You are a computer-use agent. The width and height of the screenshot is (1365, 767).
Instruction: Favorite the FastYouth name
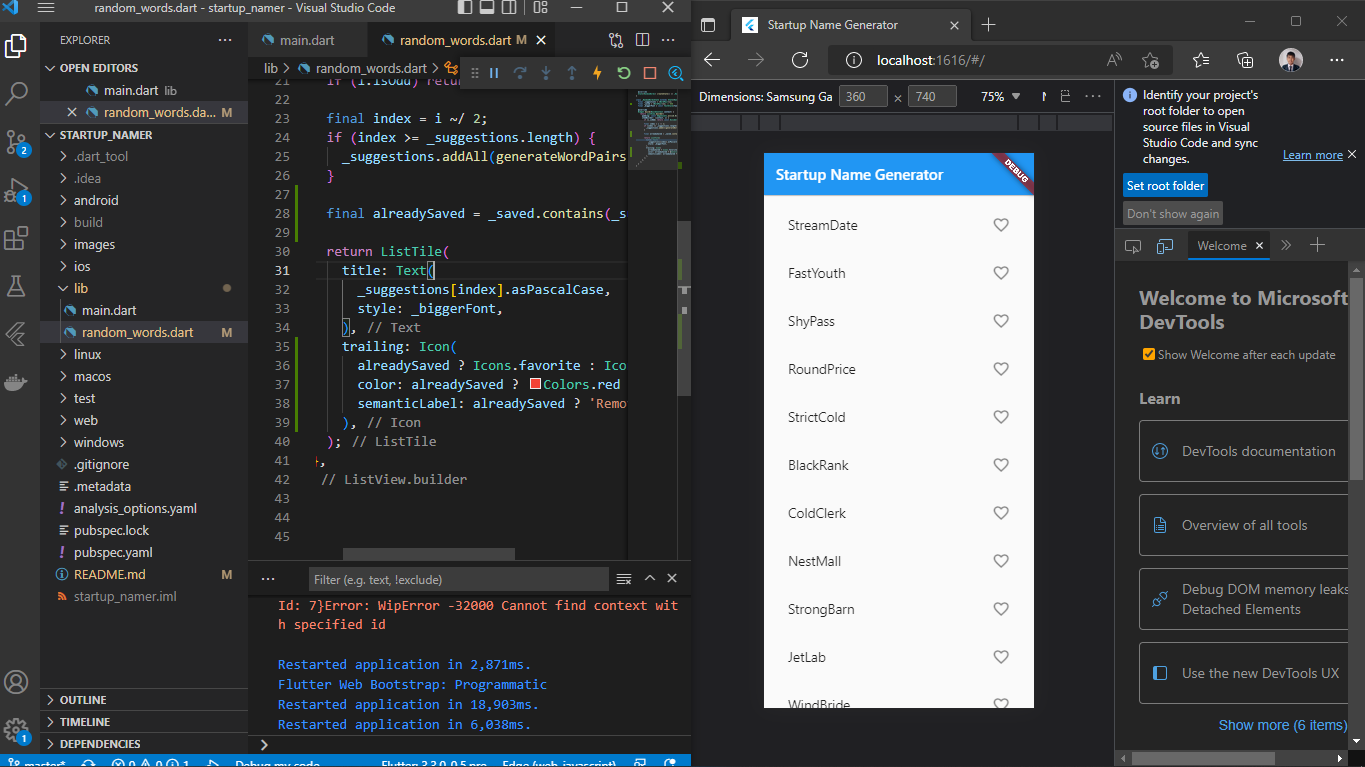(x=1001, y=273)
